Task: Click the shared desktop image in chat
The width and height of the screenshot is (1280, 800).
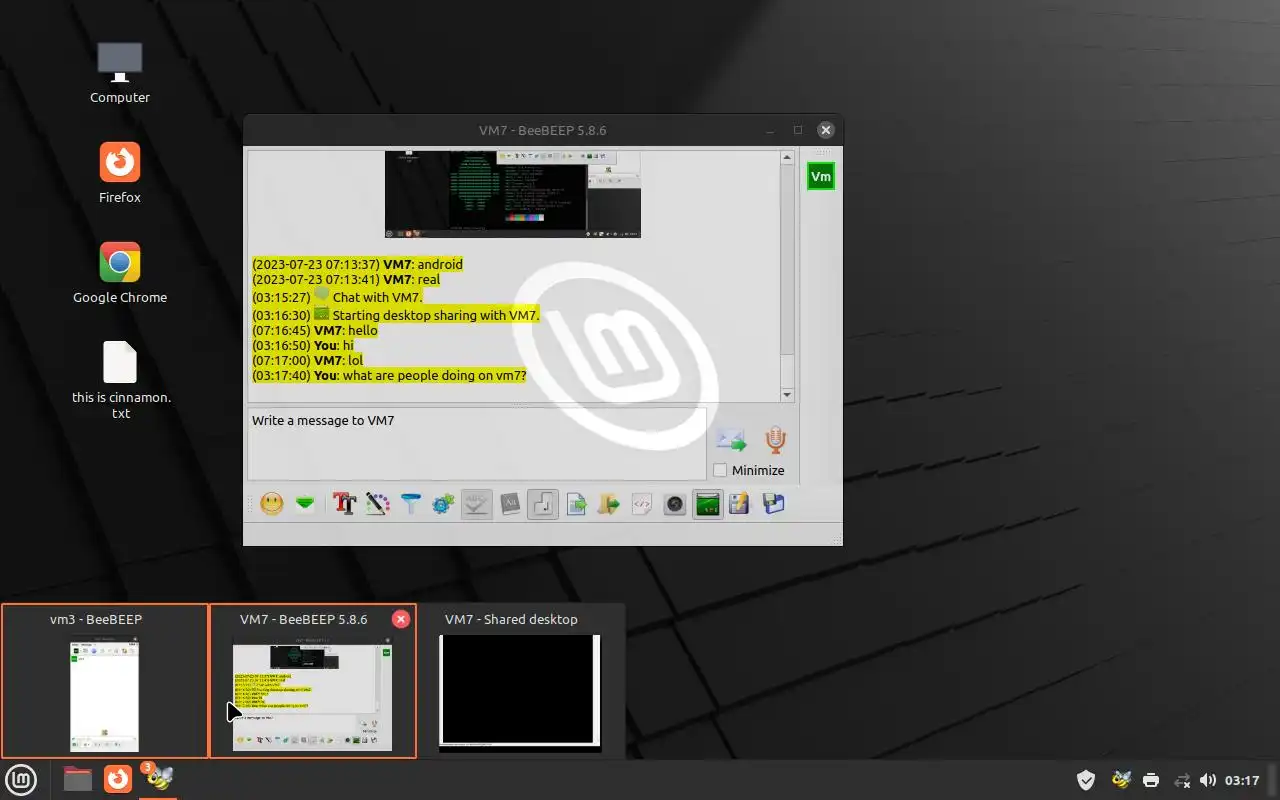Action: pyautogui.click(x=513, y=194)
